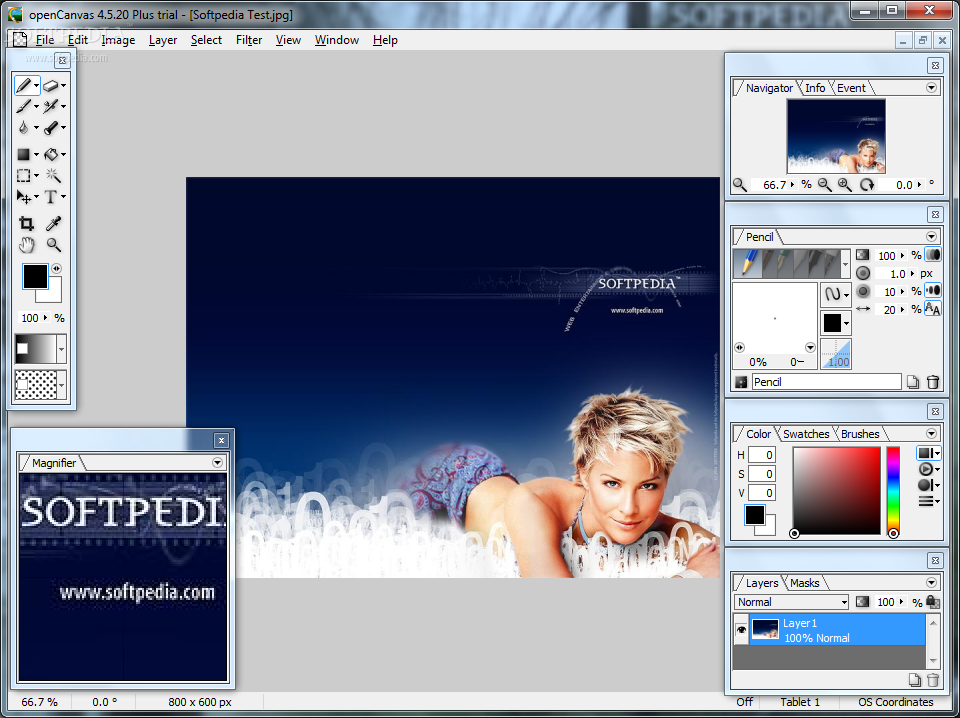The height and width of the screenshot is (718, 960).
Task: Select the Gradient square tool
Action: (x=23, y=154)
